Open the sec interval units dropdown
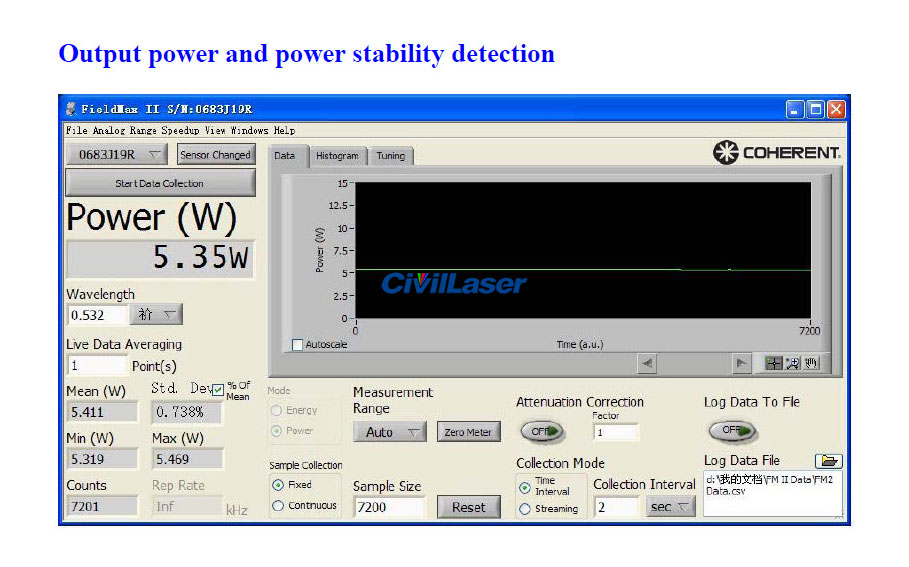Viewport: 909px width, 567px height. tap(670, 507)
